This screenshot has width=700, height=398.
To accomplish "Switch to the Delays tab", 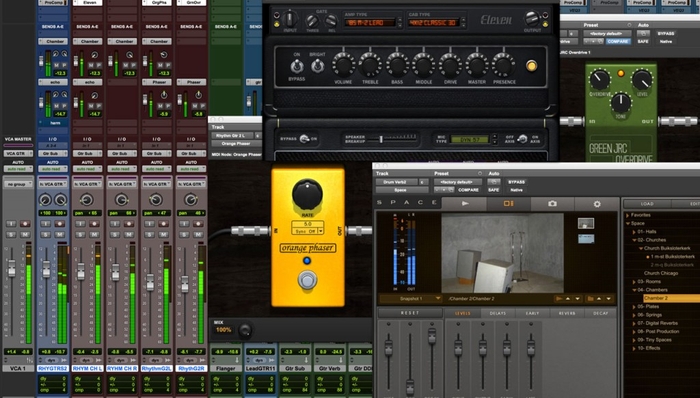I will point(498,313).
